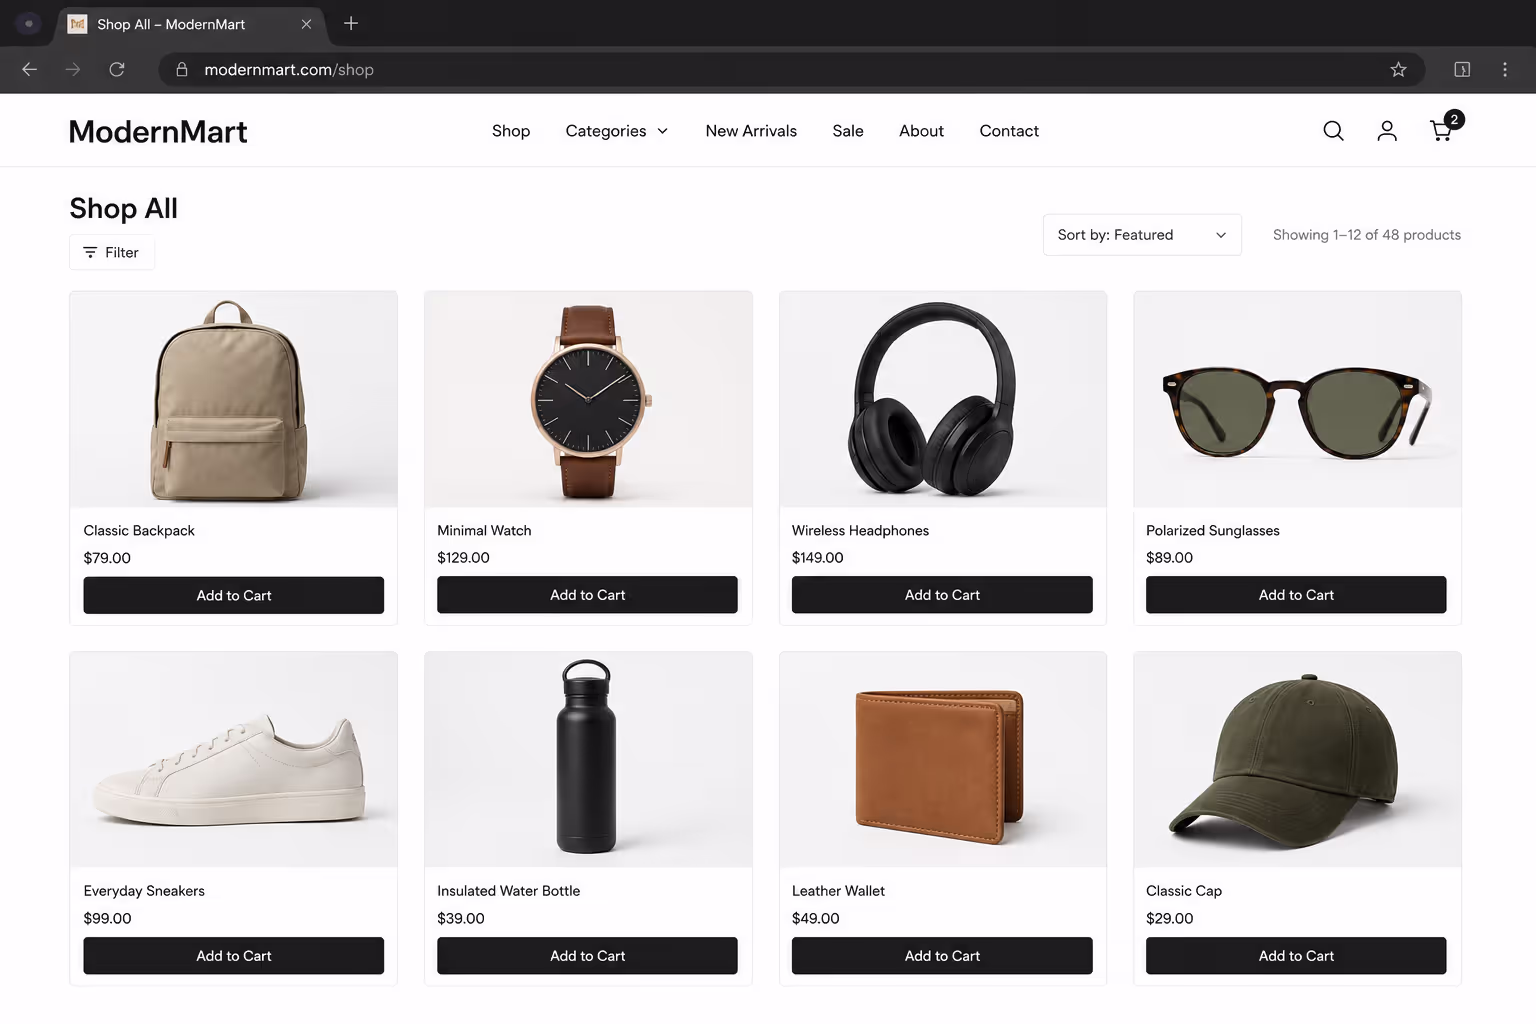The image size is (1536, 1024).
Task: Bookmark this page with the star icon
Action: [1398, 69]
